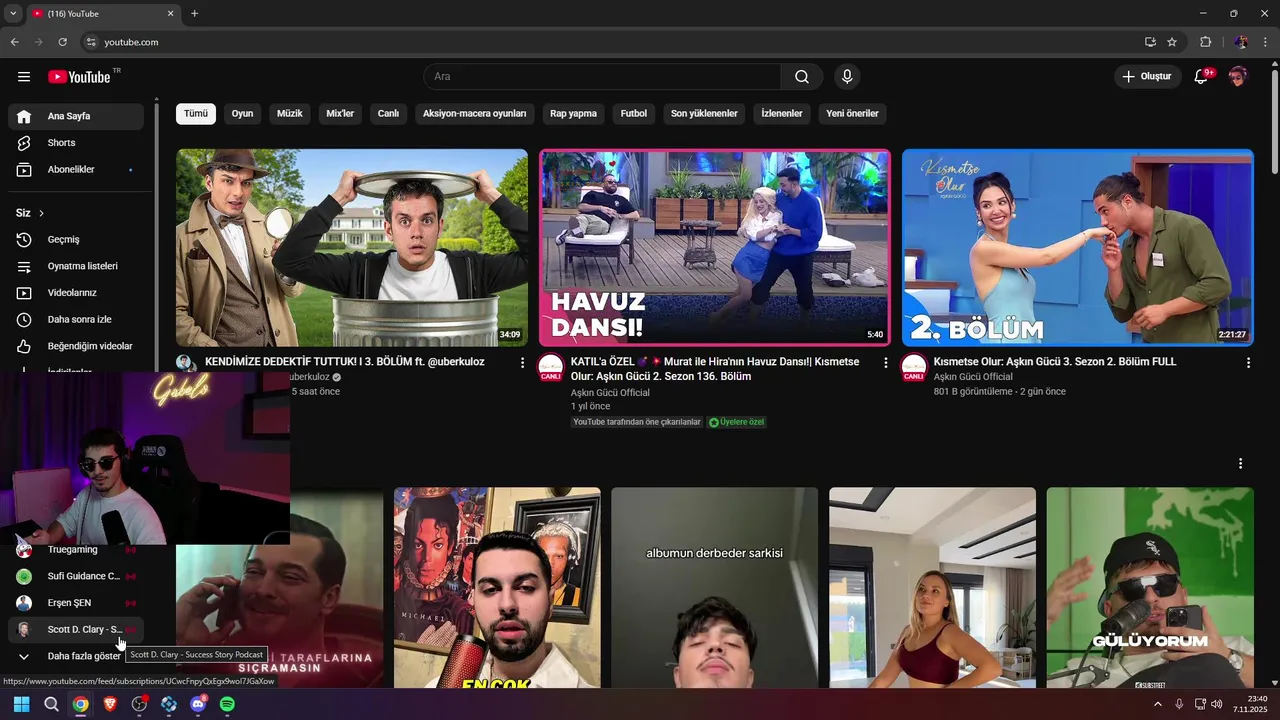Select the Mix'ler filter chip
Image resolution: width=1280 pixels, height=720 pixels.
(340, 114)
